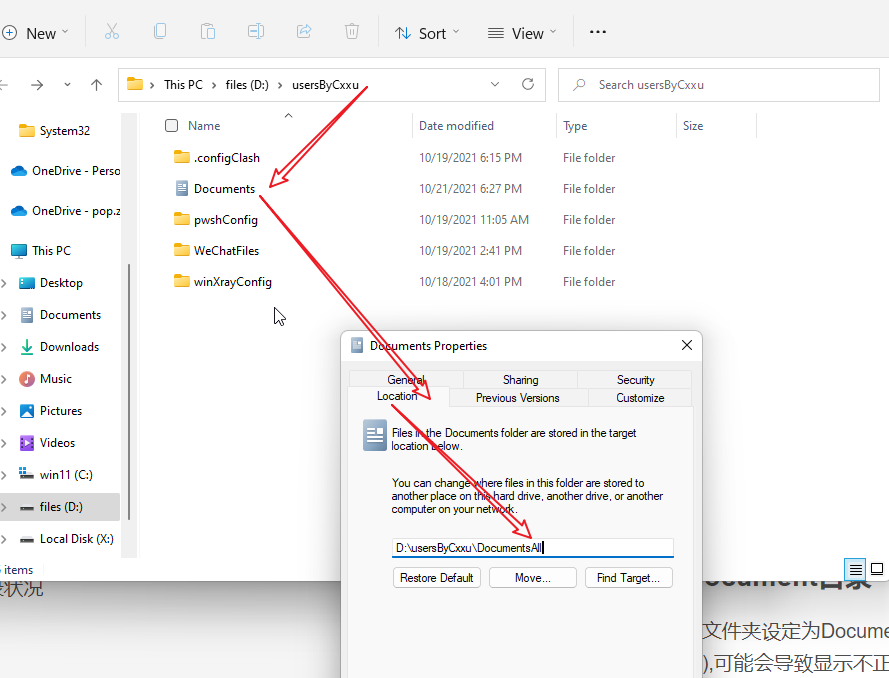
Task: Click the Copy icon in toolbar
Action: 160,31
